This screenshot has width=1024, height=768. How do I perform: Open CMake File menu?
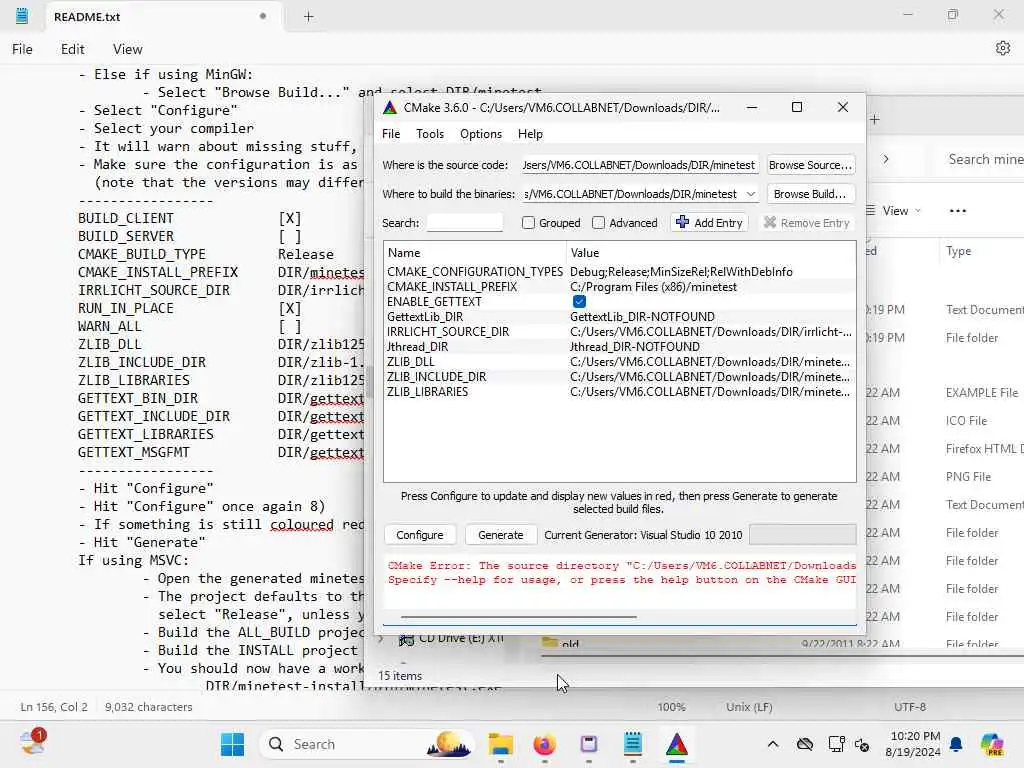coord(391,134)
